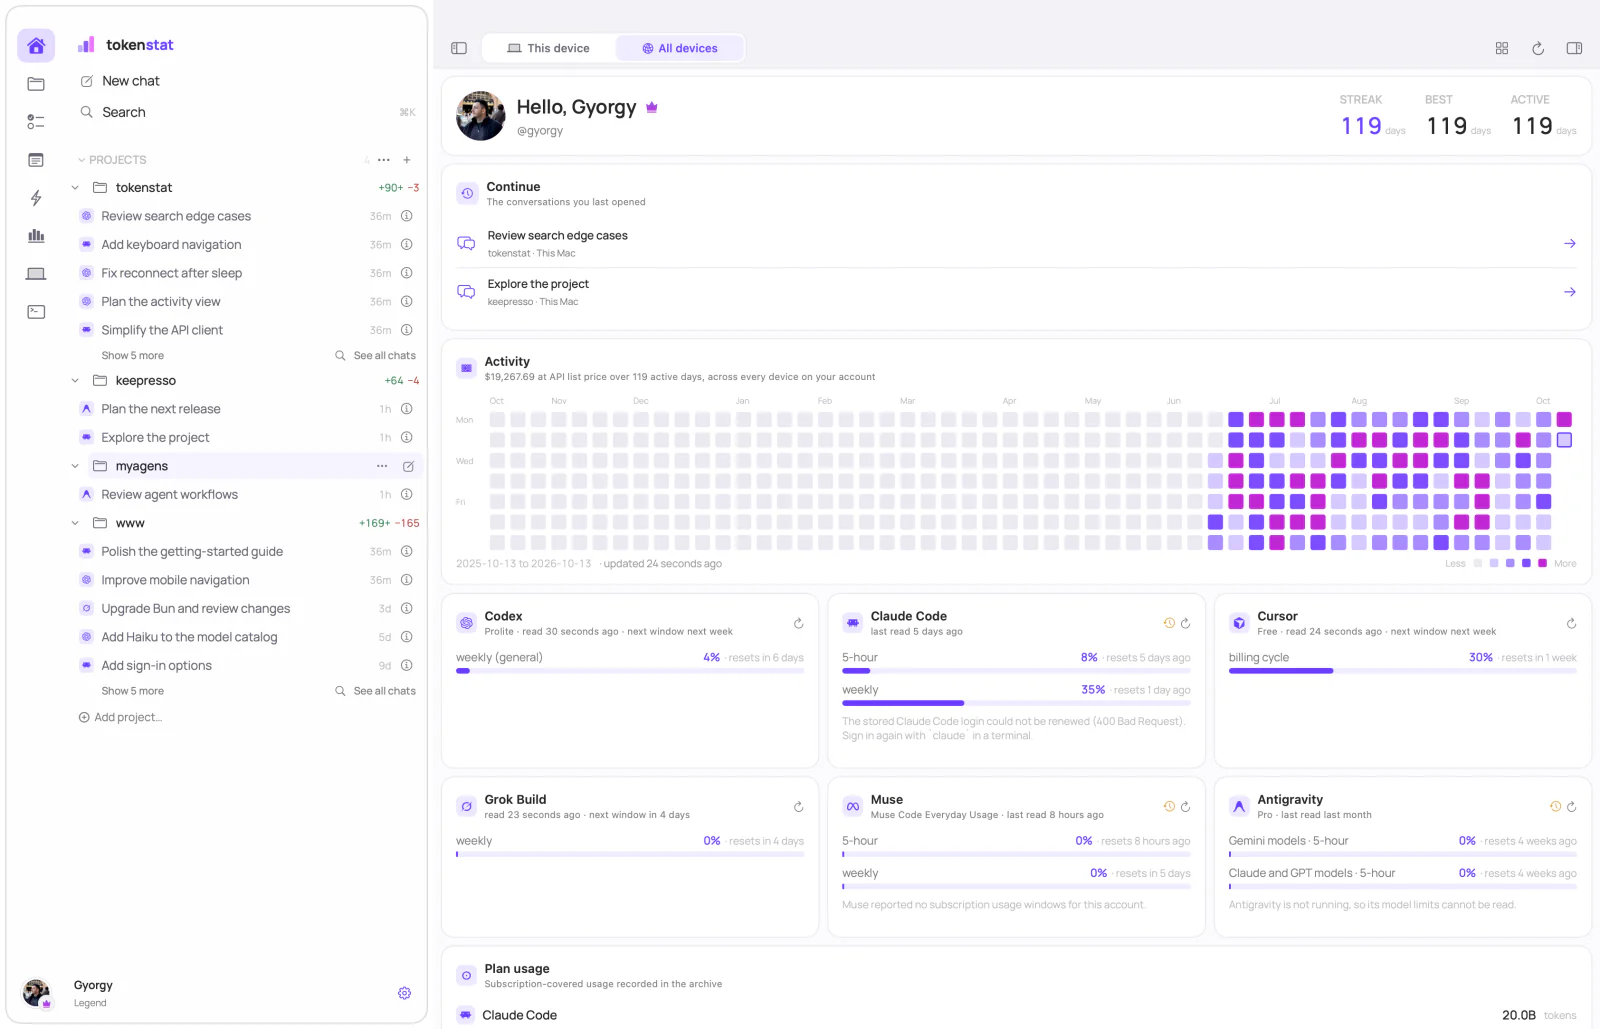Image resolution: width=1600 pixels, height=1029 pixels.
Task: Open the terminal icon in left rail
Action: 36,312
